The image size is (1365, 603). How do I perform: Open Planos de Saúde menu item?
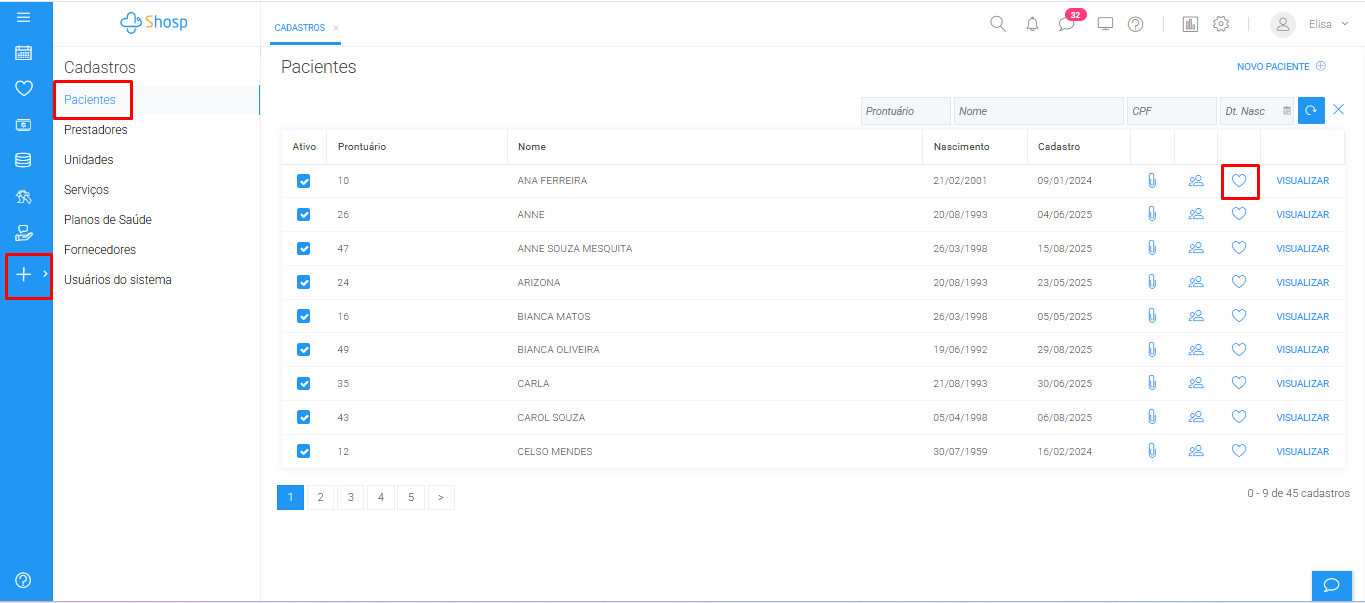(x=108, y=220)
